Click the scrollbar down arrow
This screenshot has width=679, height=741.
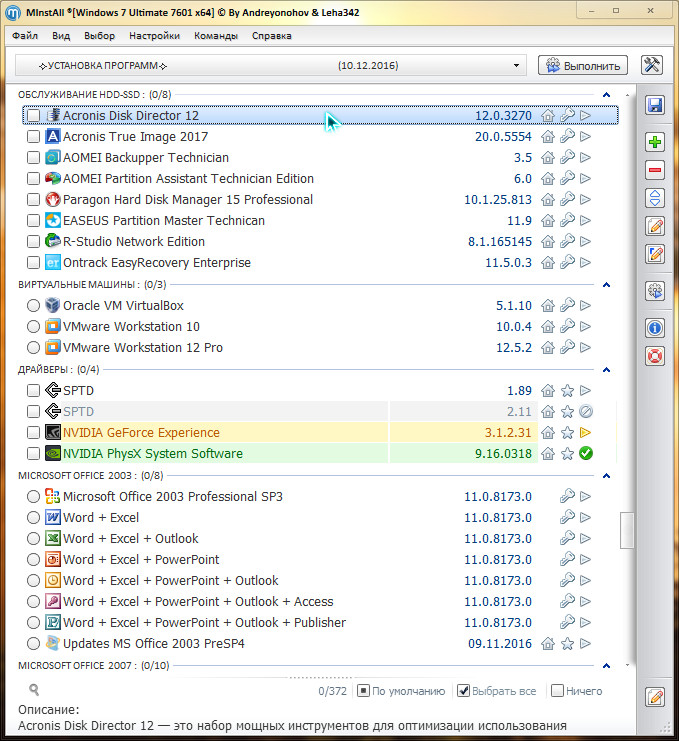pyautogui.click(x=627, y=665)
